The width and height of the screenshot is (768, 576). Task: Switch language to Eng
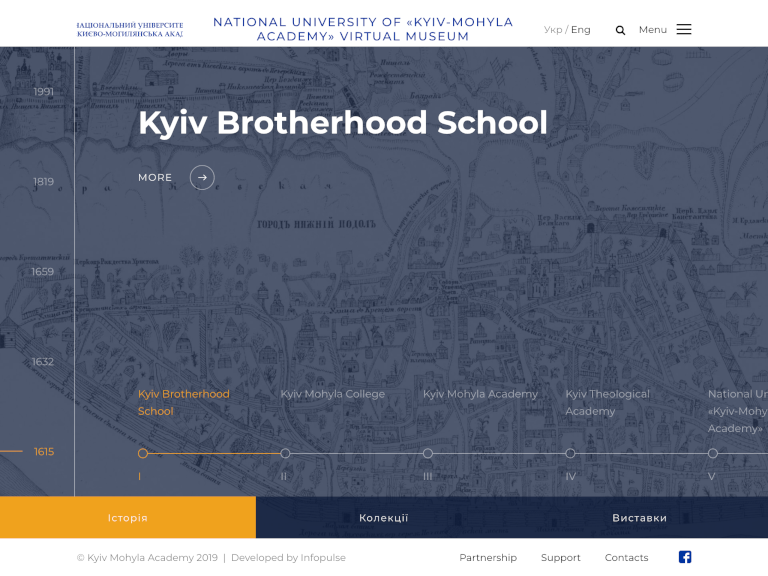tap(580, 30)
